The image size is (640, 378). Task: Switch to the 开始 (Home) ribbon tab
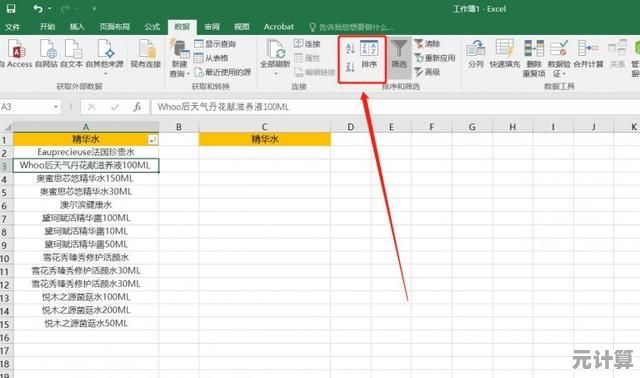point(47,27)
